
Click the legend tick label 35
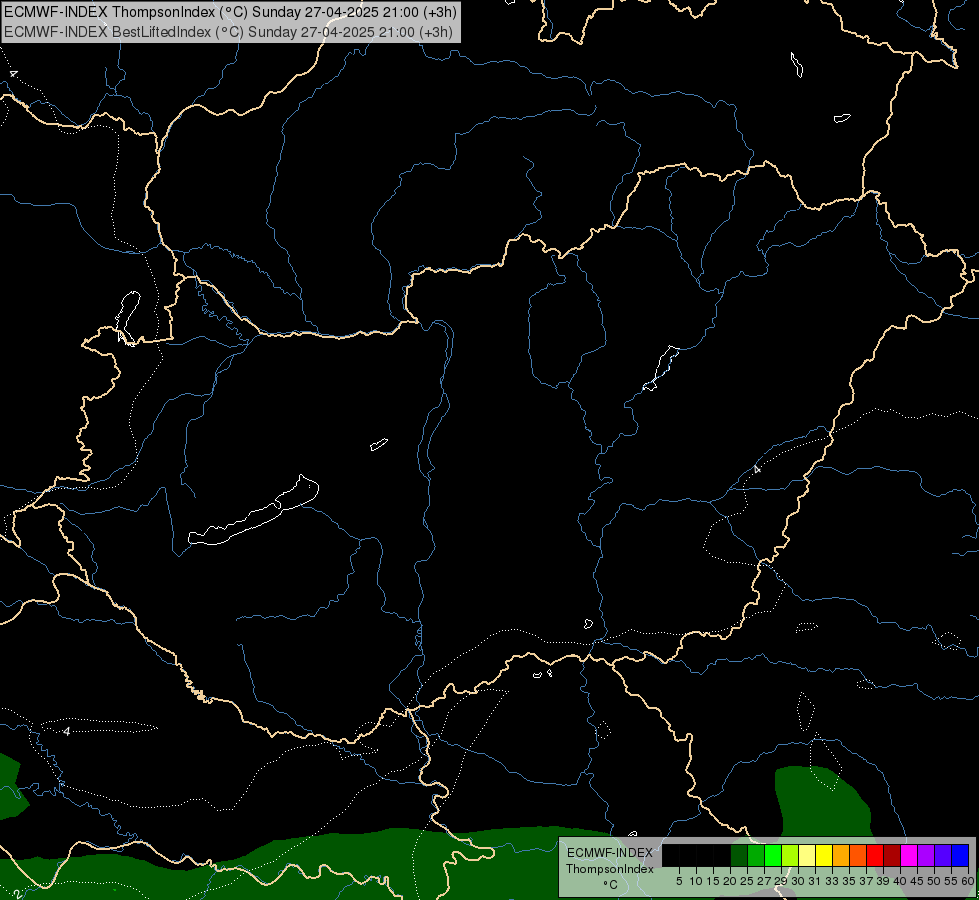point(849,881)
